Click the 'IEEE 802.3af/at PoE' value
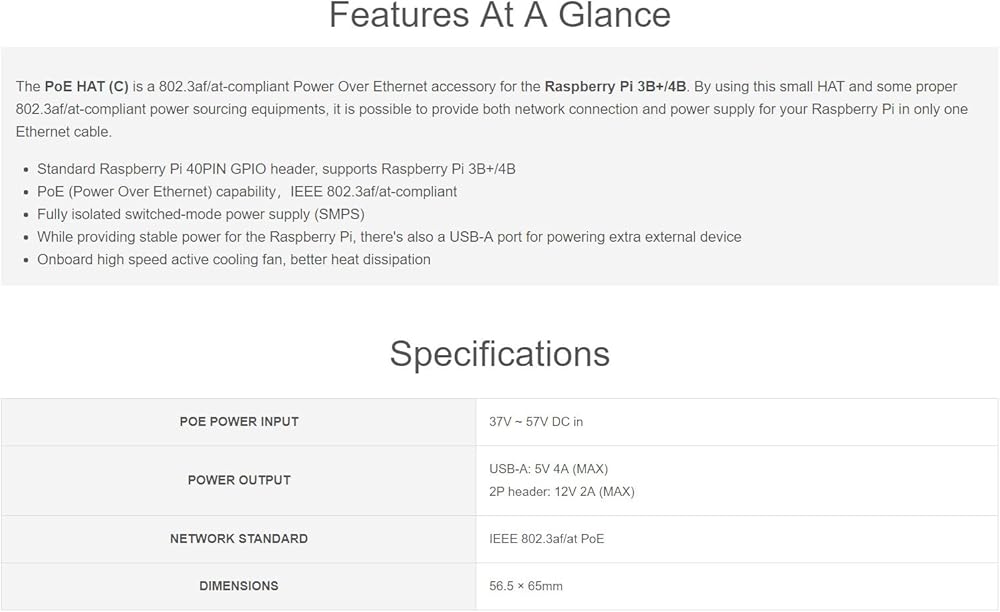Viewport: 1000px width, 612px height. pyautogui.click(x=546, y=539)
